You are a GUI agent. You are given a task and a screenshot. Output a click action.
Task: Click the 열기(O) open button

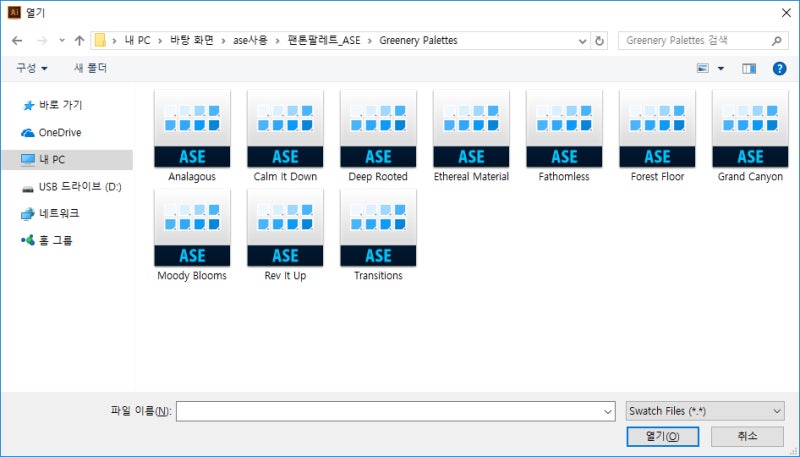[x=663, y=437]
